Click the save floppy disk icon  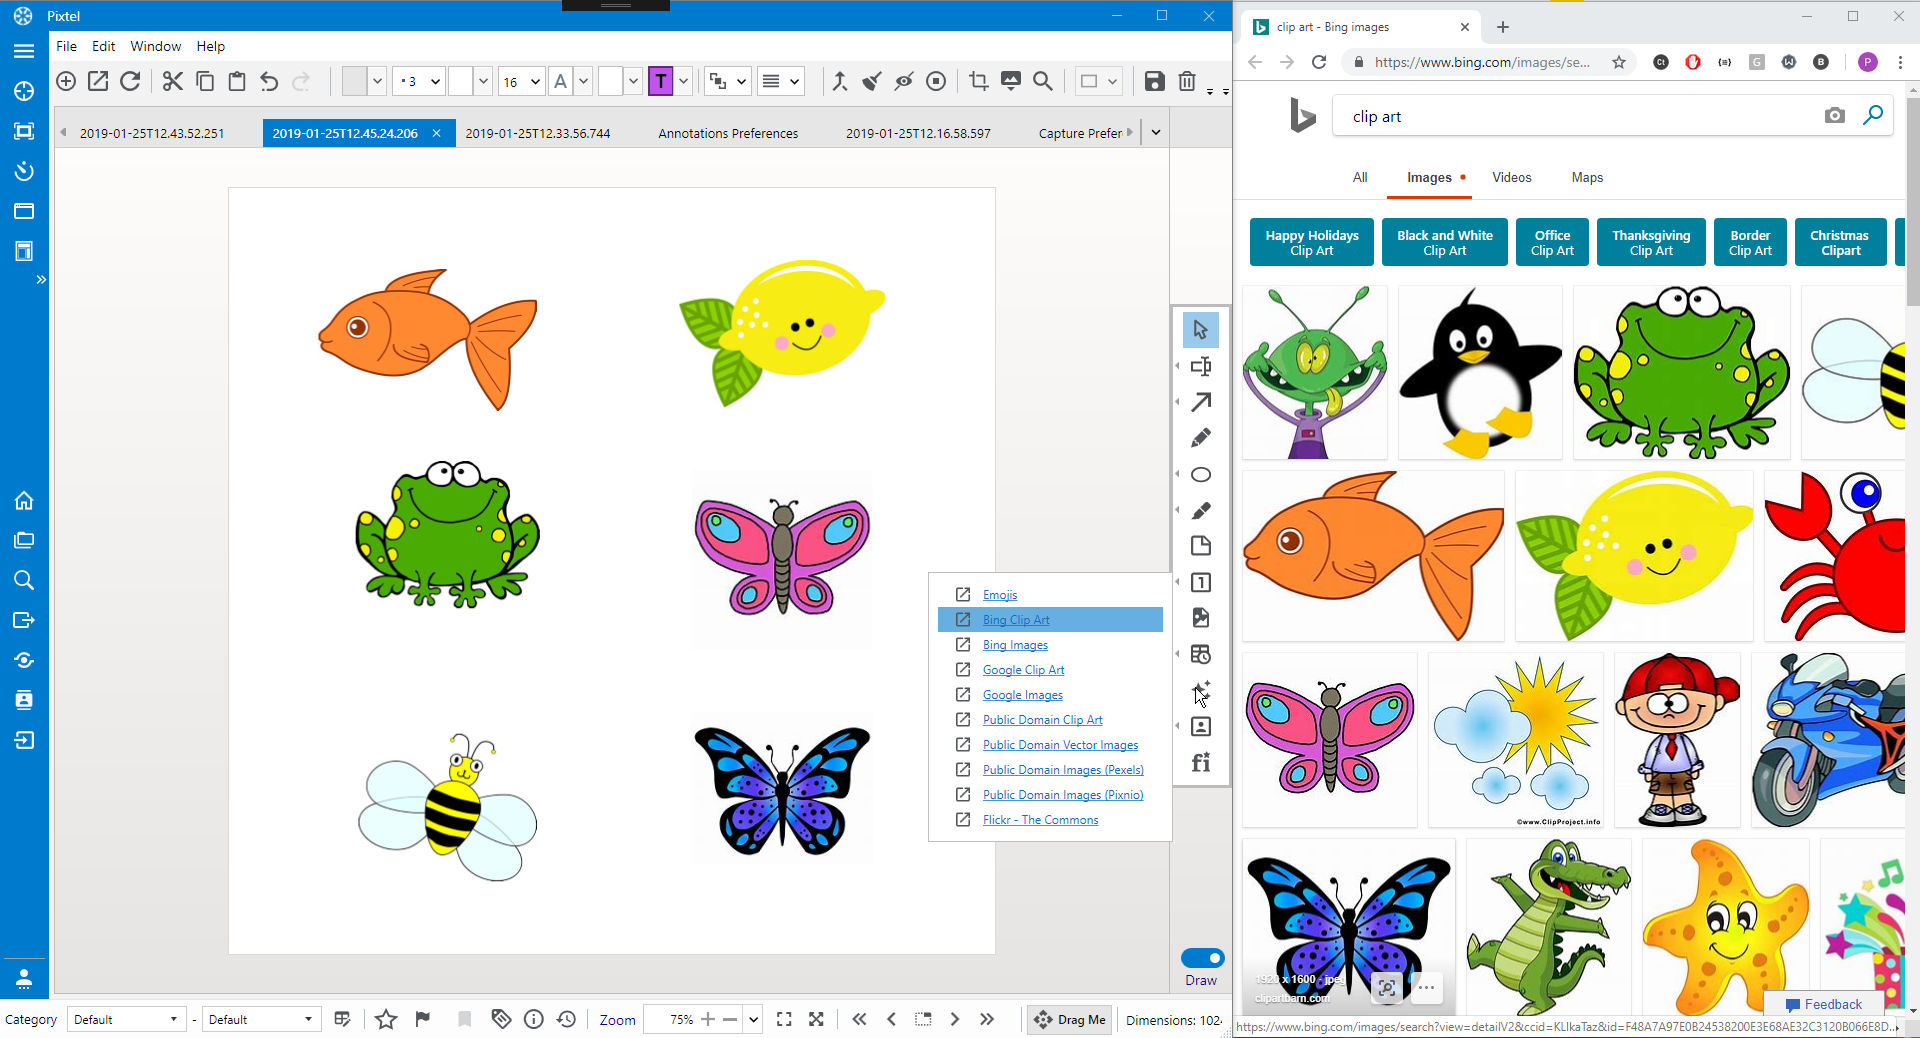[x=1154, y=81]
